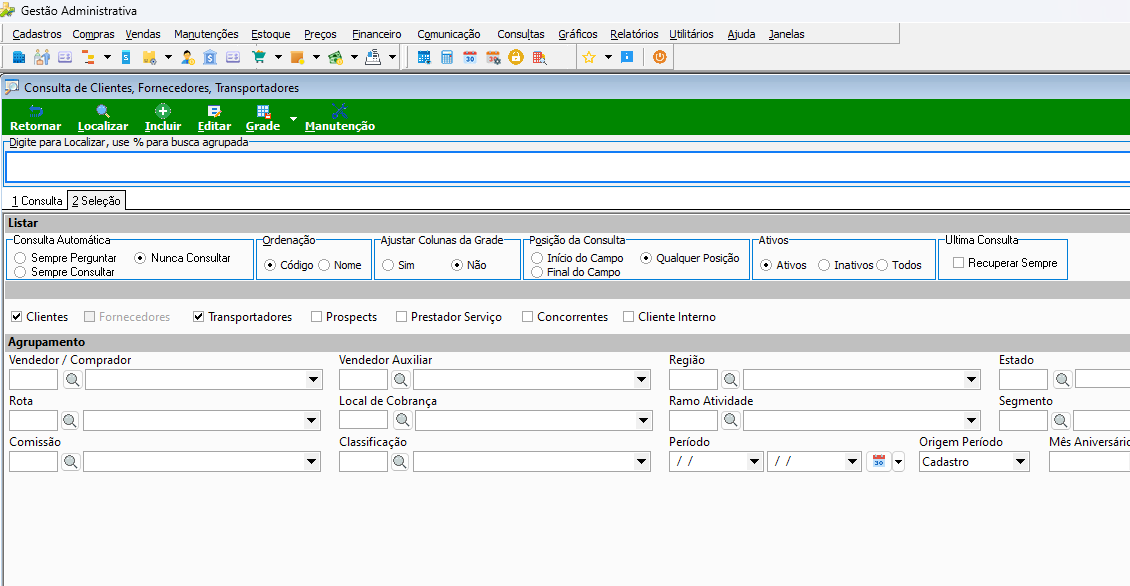Open the Utilitários menu
The image size is (1130, 586).
(691, 34)
